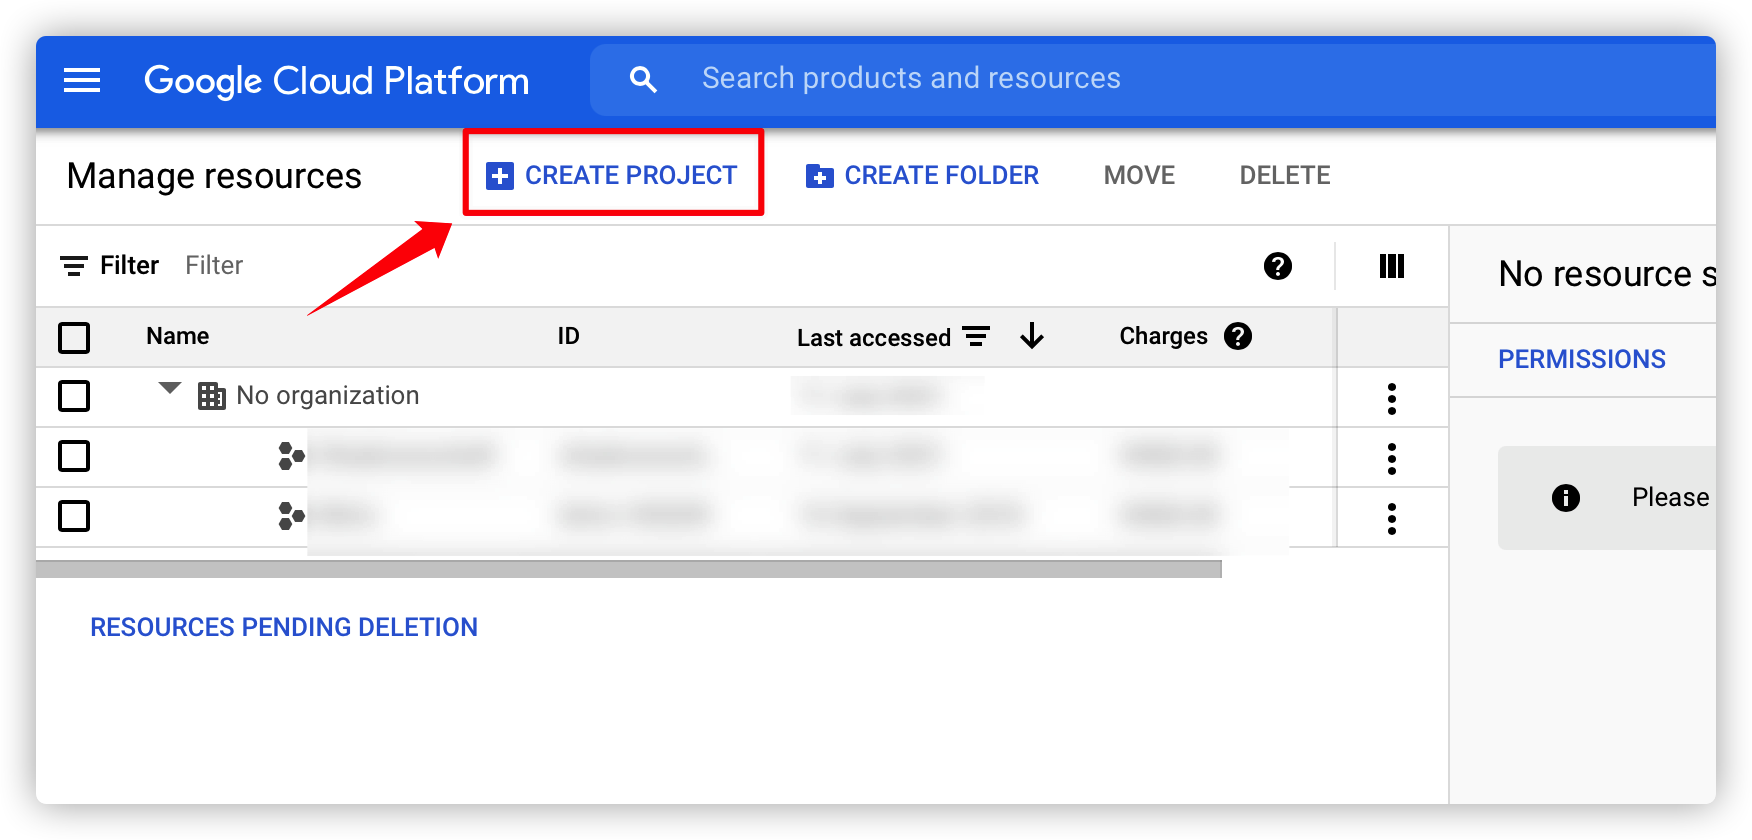This screenshot has width=1752, height=840.
Task: Click the first project hexagon icon
Action: point(291,456)
